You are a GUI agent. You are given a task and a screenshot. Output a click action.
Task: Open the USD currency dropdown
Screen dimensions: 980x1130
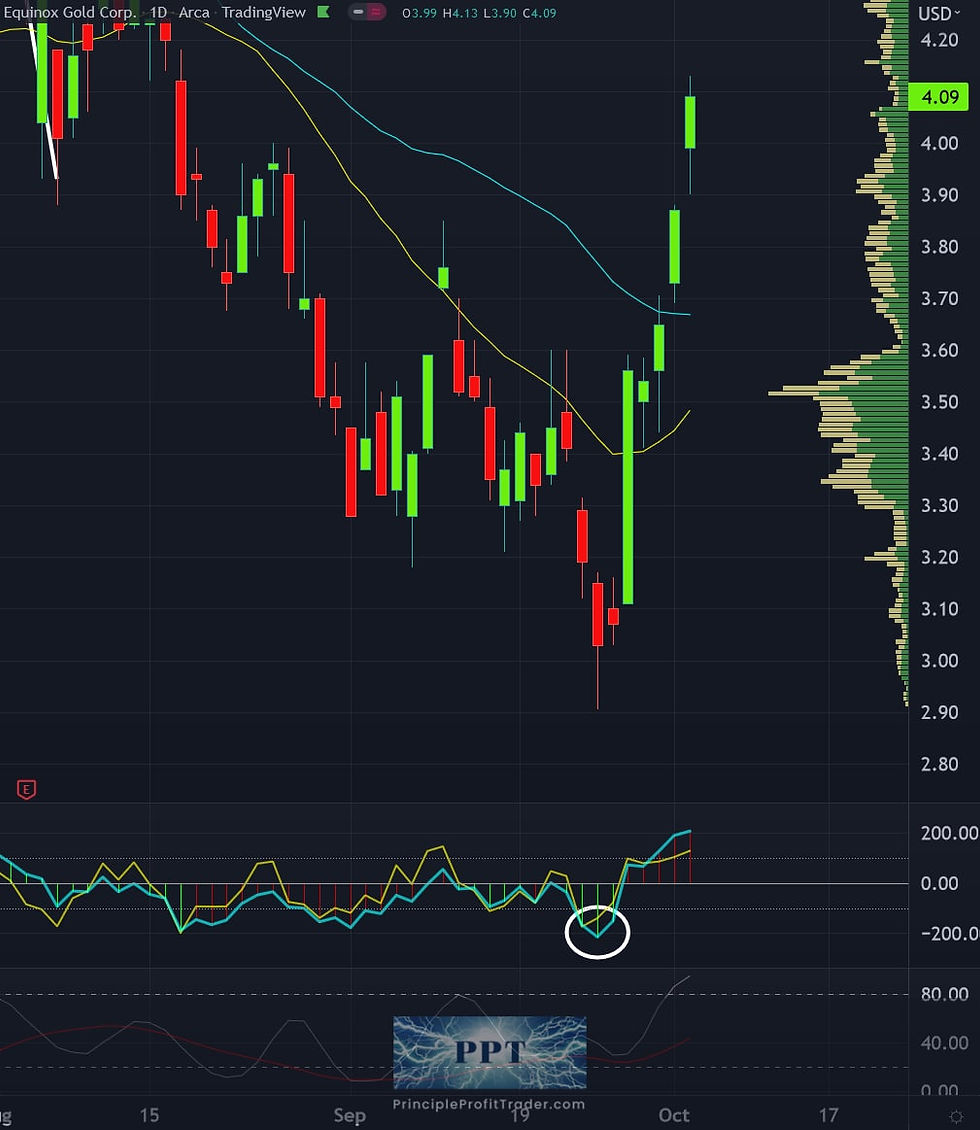[939, 14]
